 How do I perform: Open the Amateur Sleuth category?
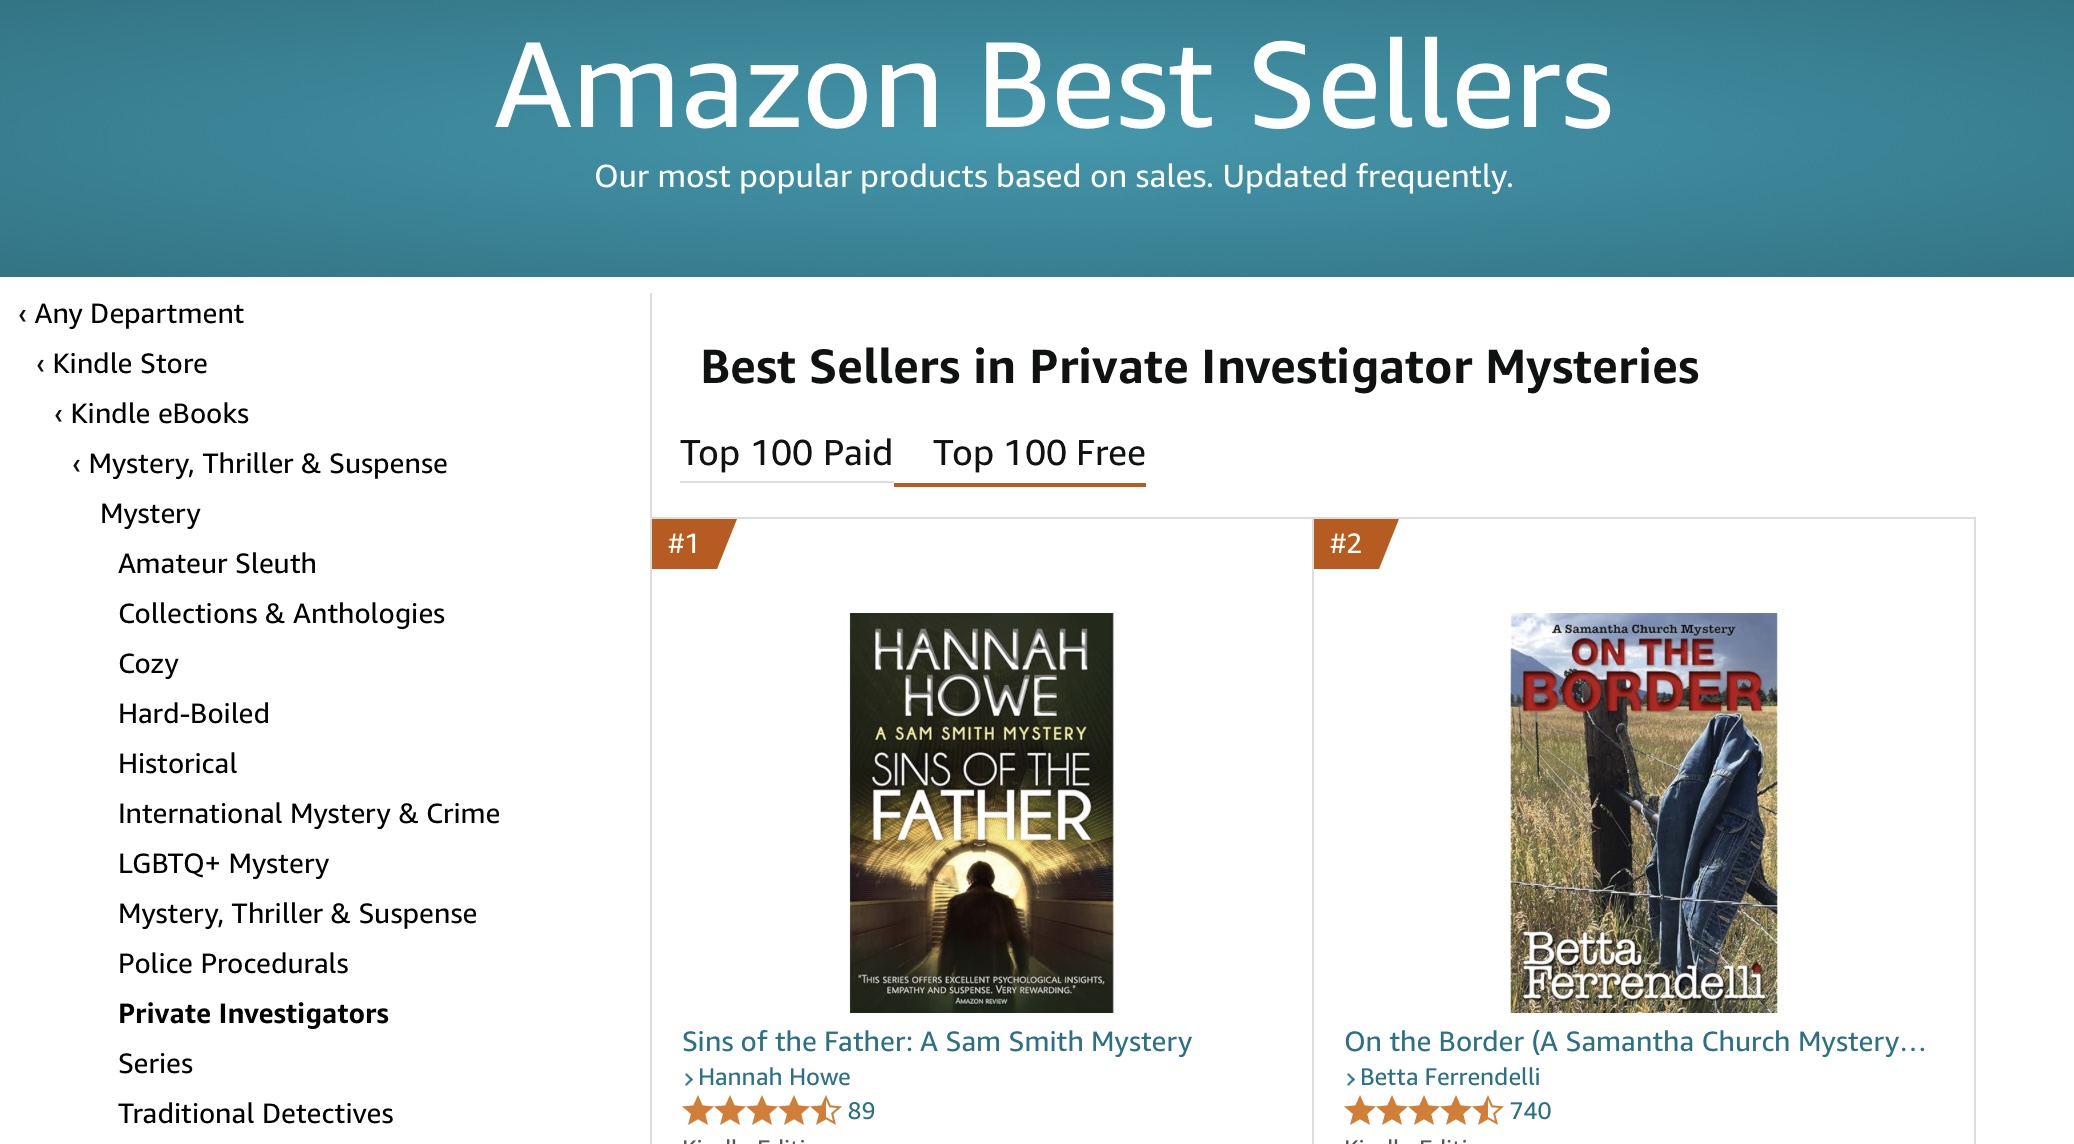coord(217,564)
